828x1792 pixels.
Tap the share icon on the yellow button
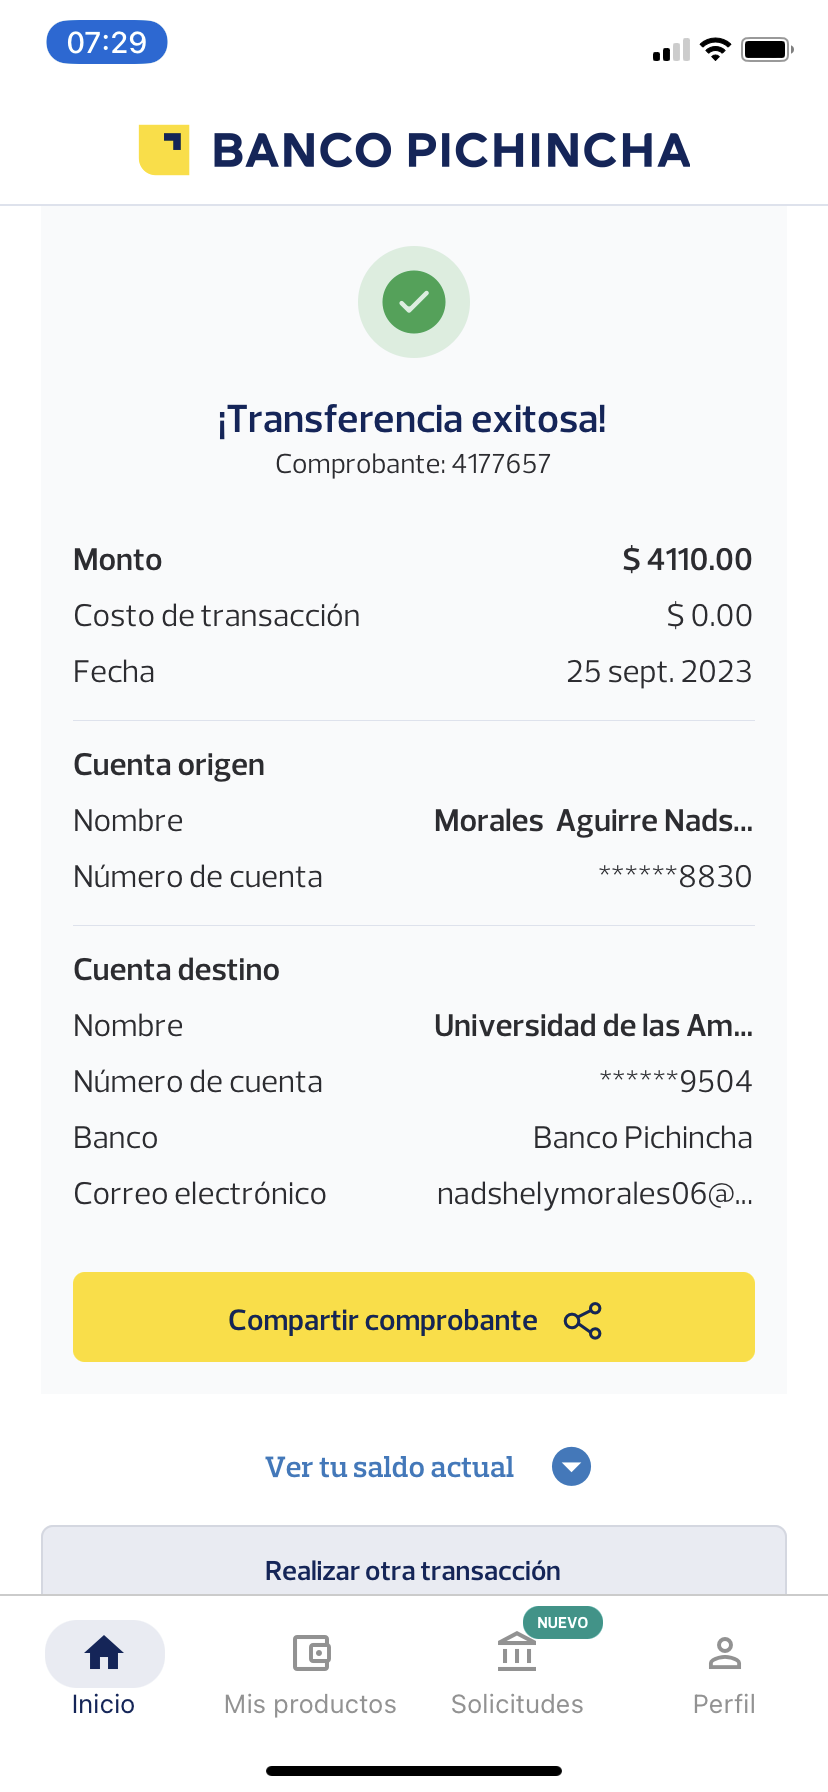[583, 1321]
